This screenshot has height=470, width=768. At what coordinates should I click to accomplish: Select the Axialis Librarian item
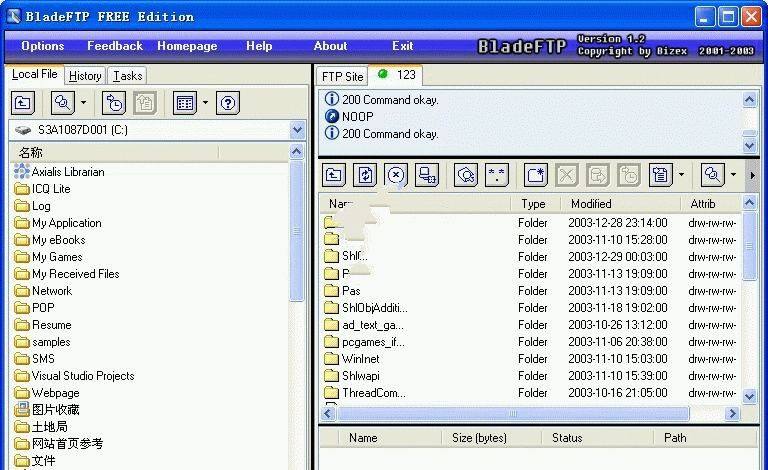59,172
